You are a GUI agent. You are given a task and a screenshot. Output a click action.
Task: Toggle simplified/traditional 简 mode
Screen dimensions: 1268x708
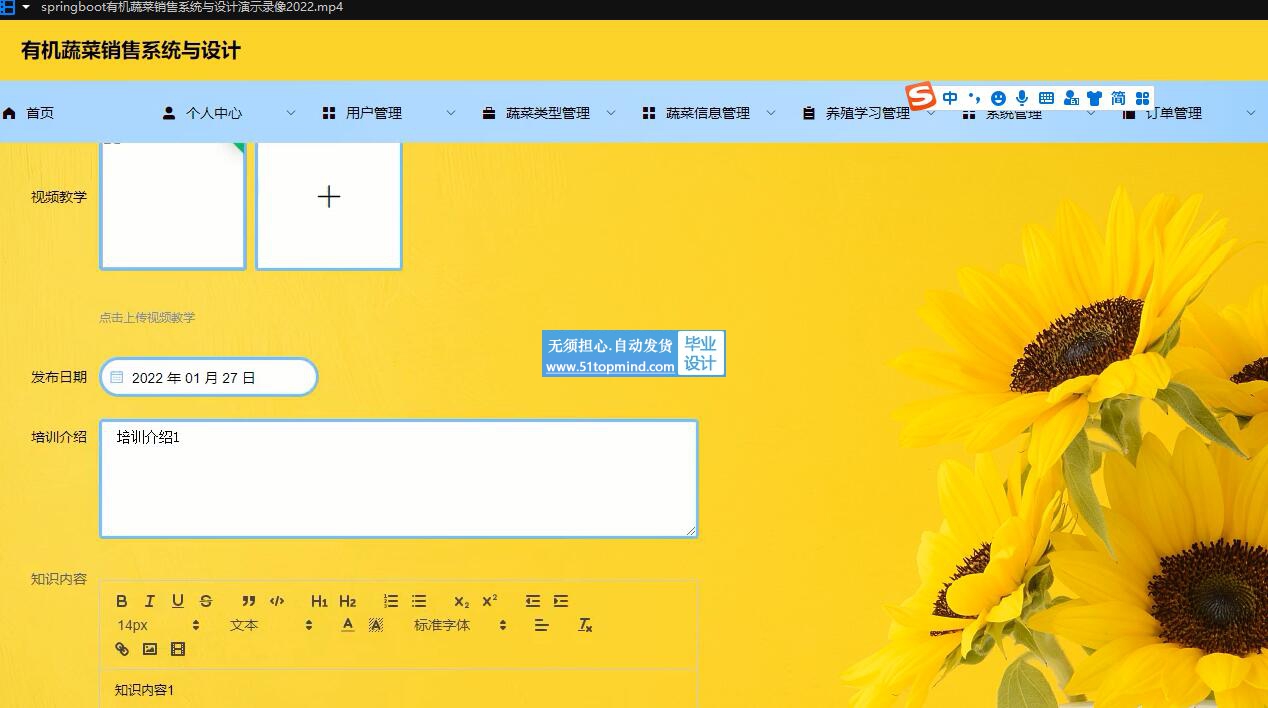point(1118,98)
